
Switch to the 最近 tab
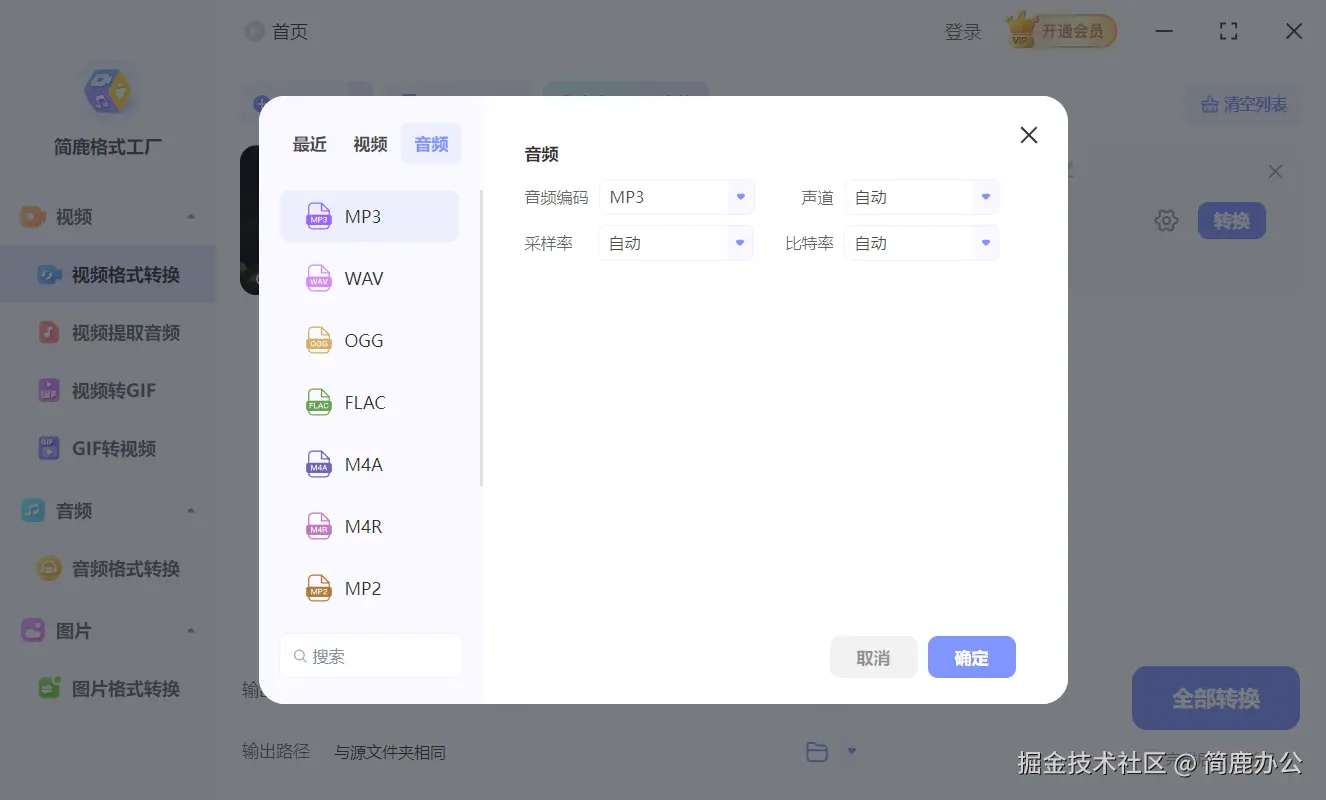click(x=309, y=143)
